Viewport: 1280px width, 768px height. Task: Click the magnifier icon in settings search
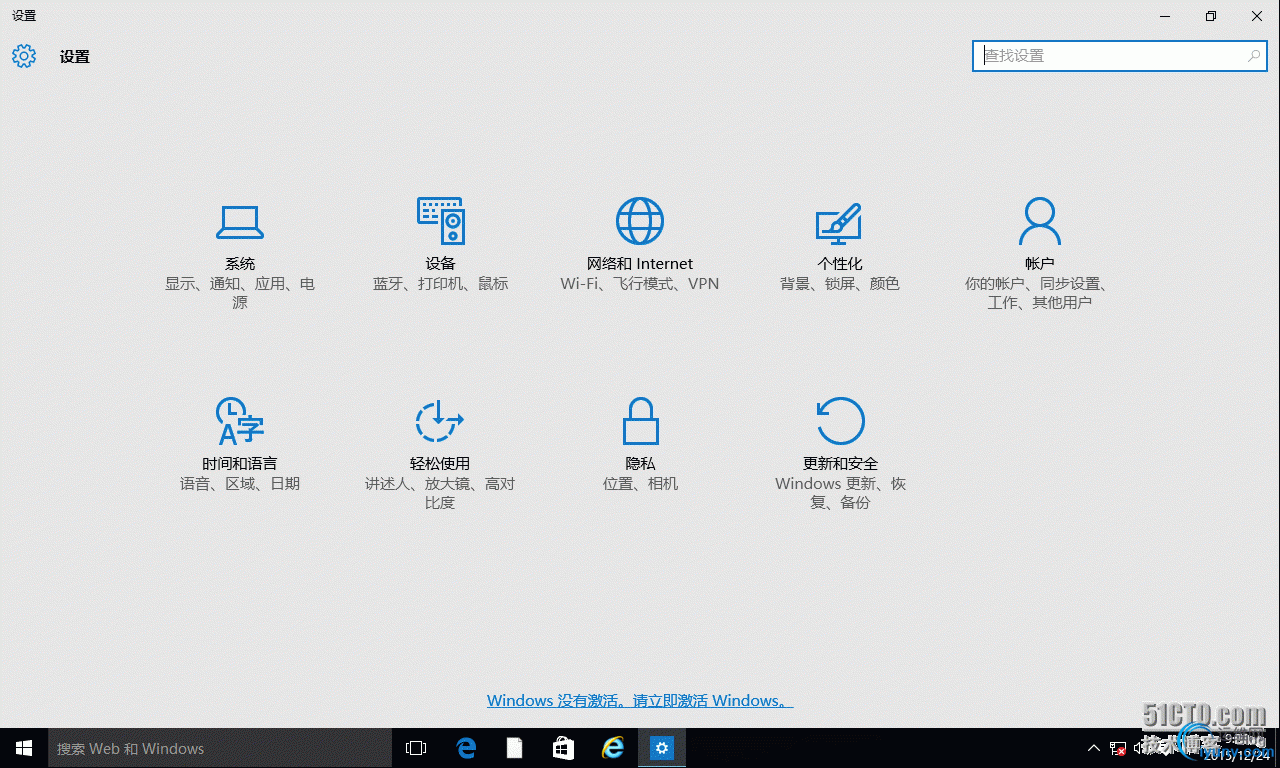point(1254,56)
